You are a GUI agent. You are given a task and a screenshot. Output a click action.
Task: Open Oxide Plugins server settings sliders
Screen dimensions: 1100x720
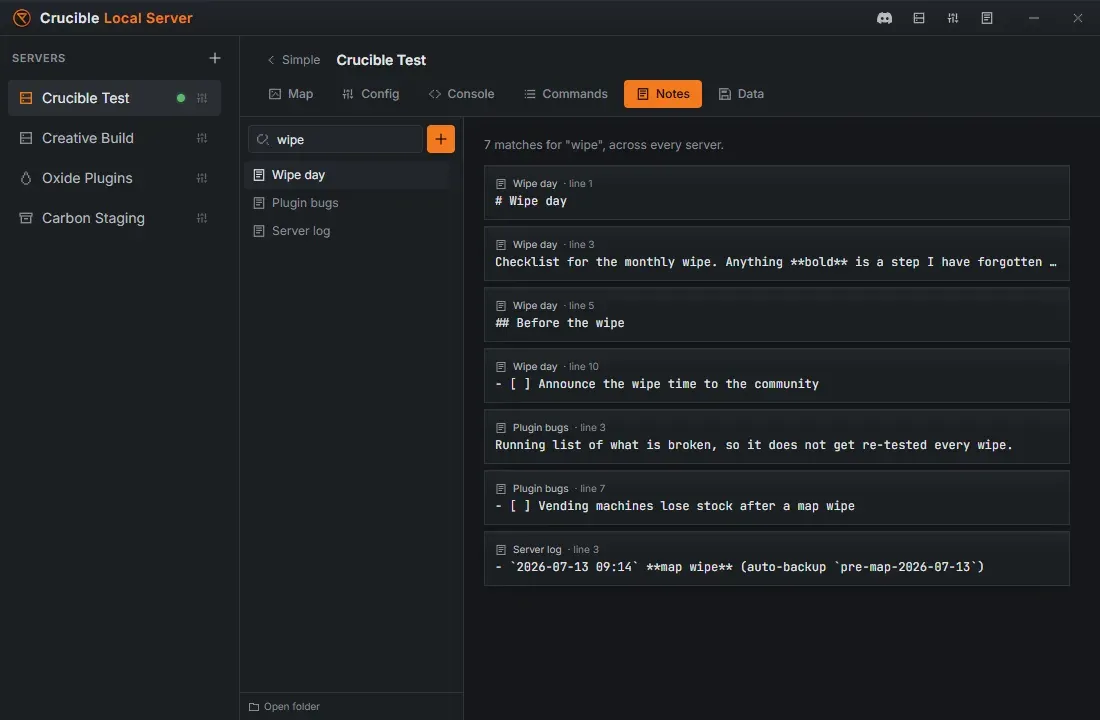click(202, 178)
